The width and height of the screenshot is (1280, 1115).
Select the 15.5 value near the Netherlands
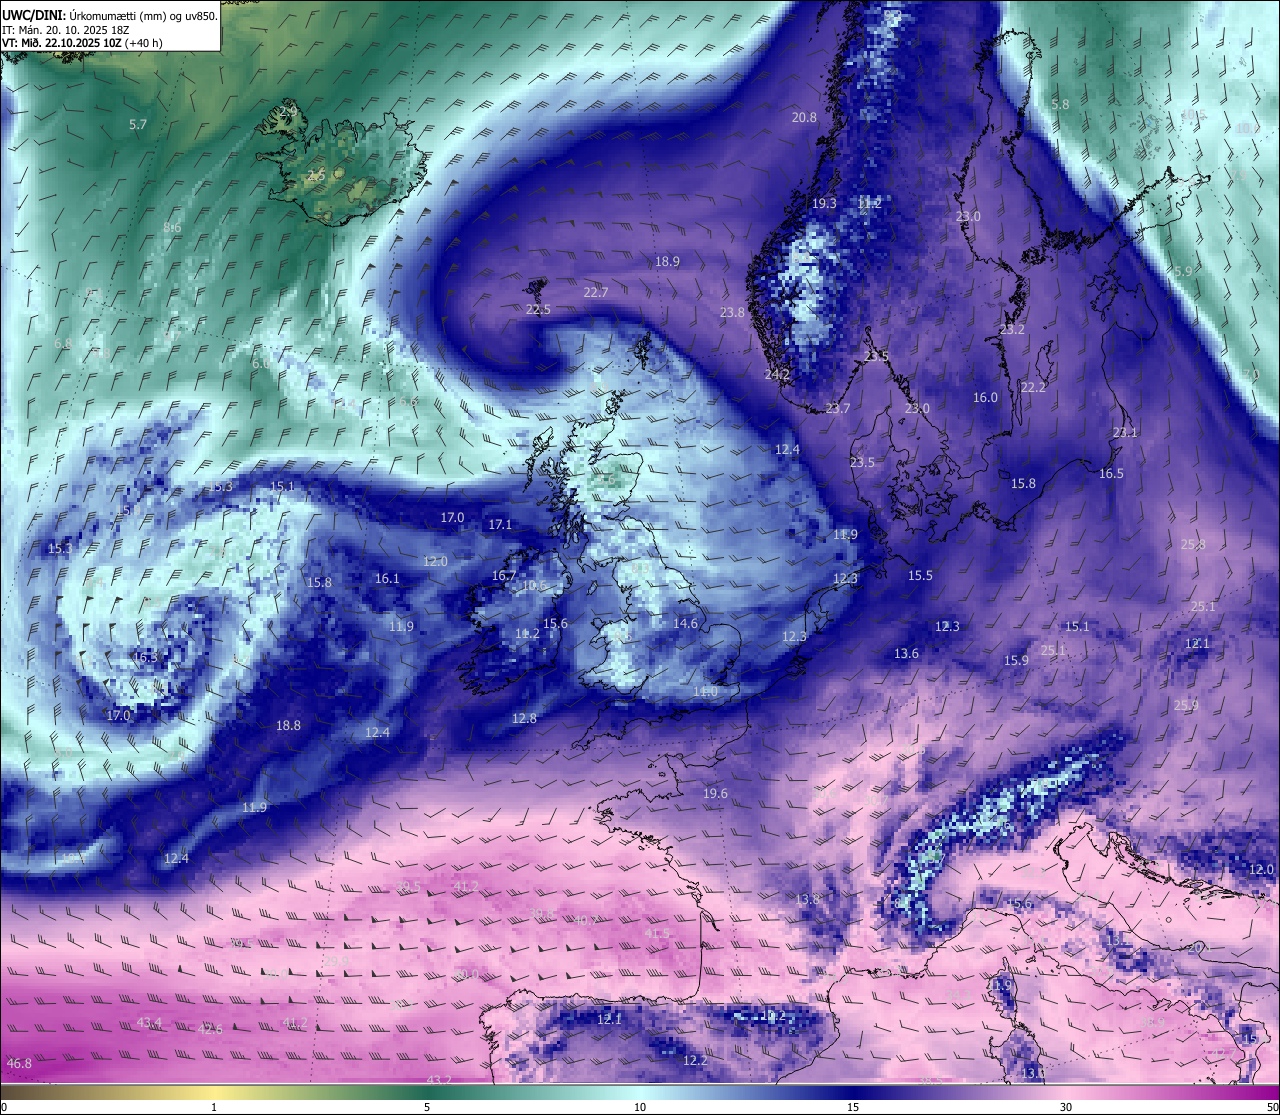pos(920,575)
